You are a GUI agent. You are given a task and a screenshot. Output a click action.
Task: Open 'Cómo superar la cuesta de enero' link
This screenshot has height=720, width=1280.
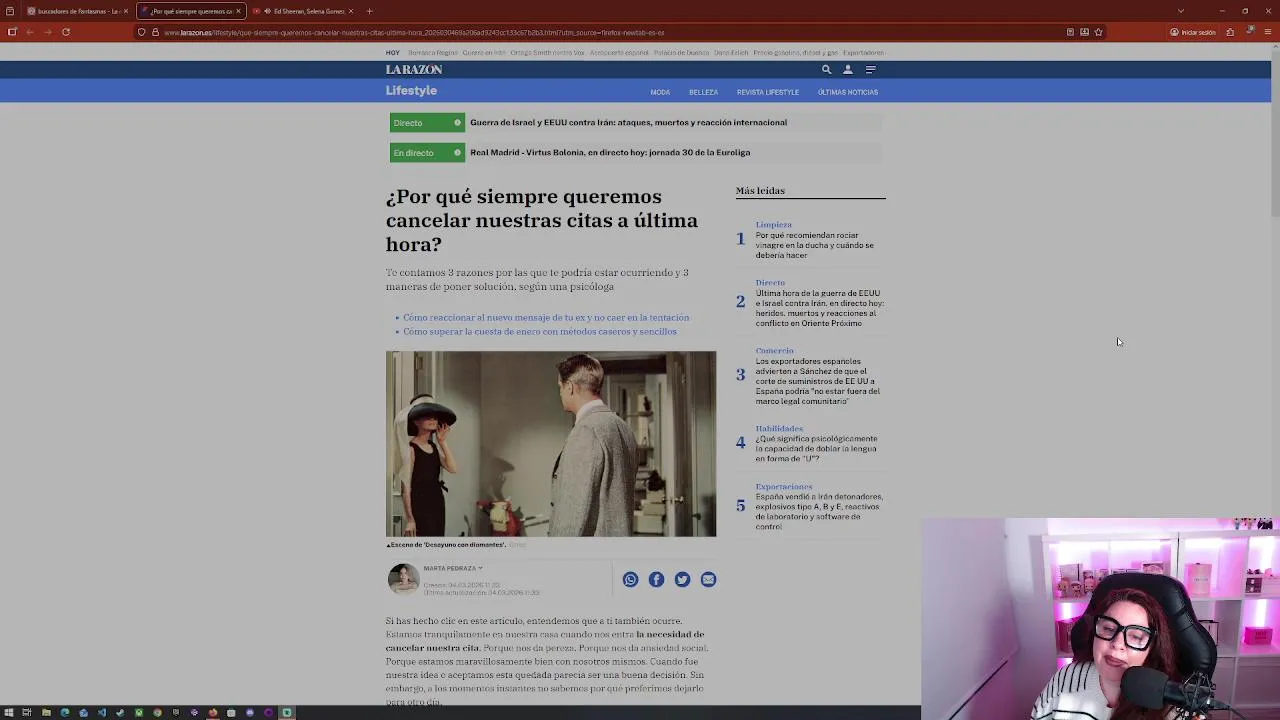click(x=540, y=331)
